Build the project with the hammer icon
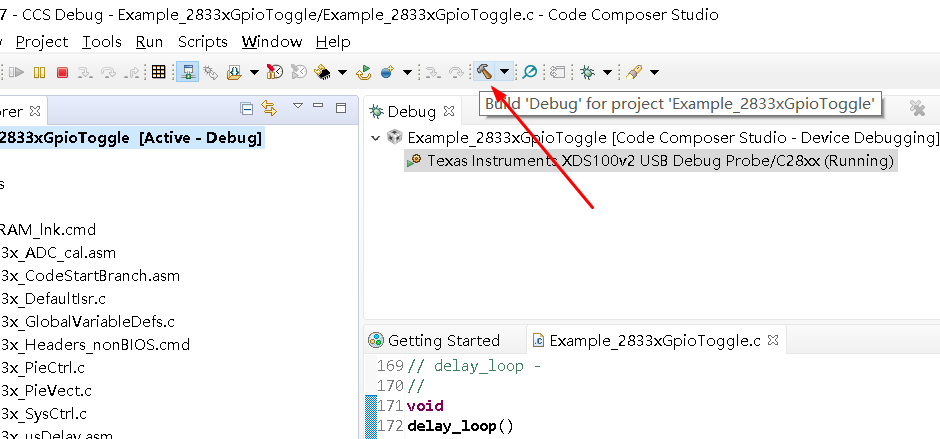 click(484, 72)
